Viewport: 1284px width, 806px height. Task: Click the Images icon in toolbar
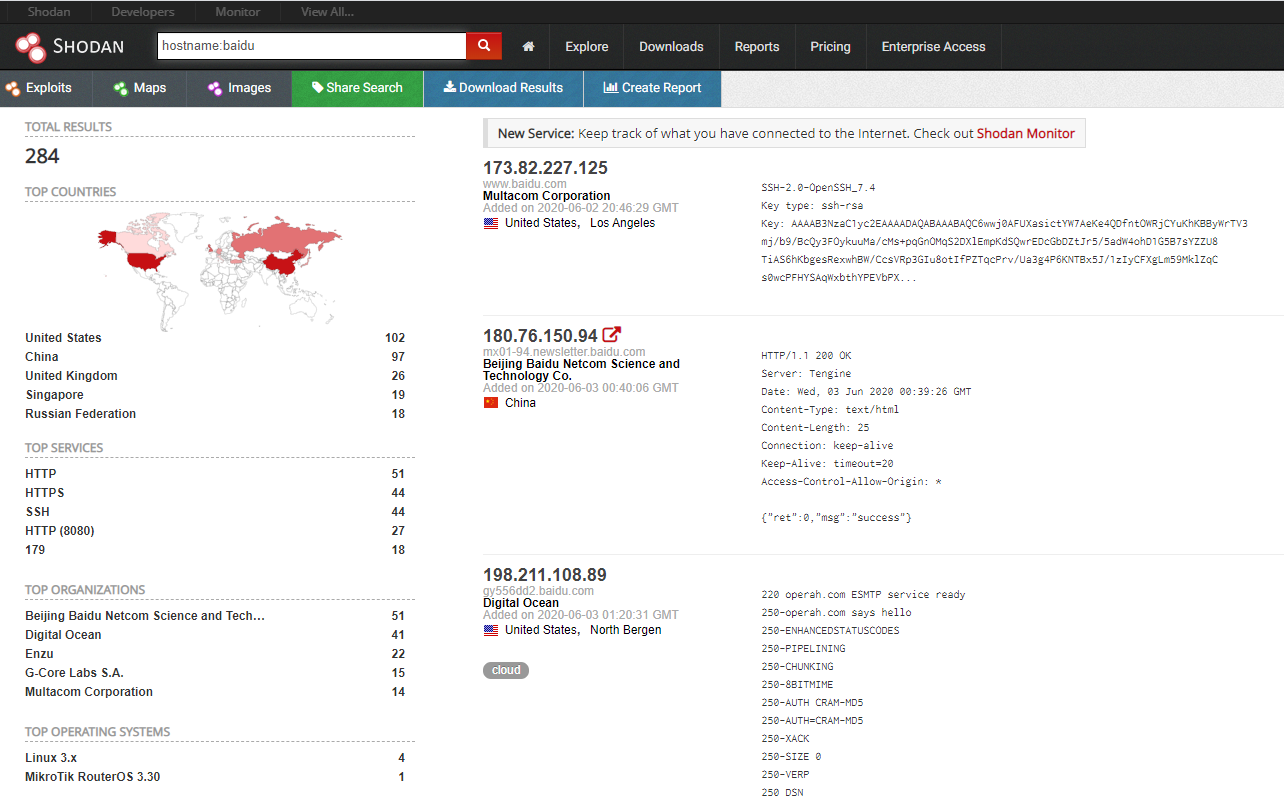215,88
